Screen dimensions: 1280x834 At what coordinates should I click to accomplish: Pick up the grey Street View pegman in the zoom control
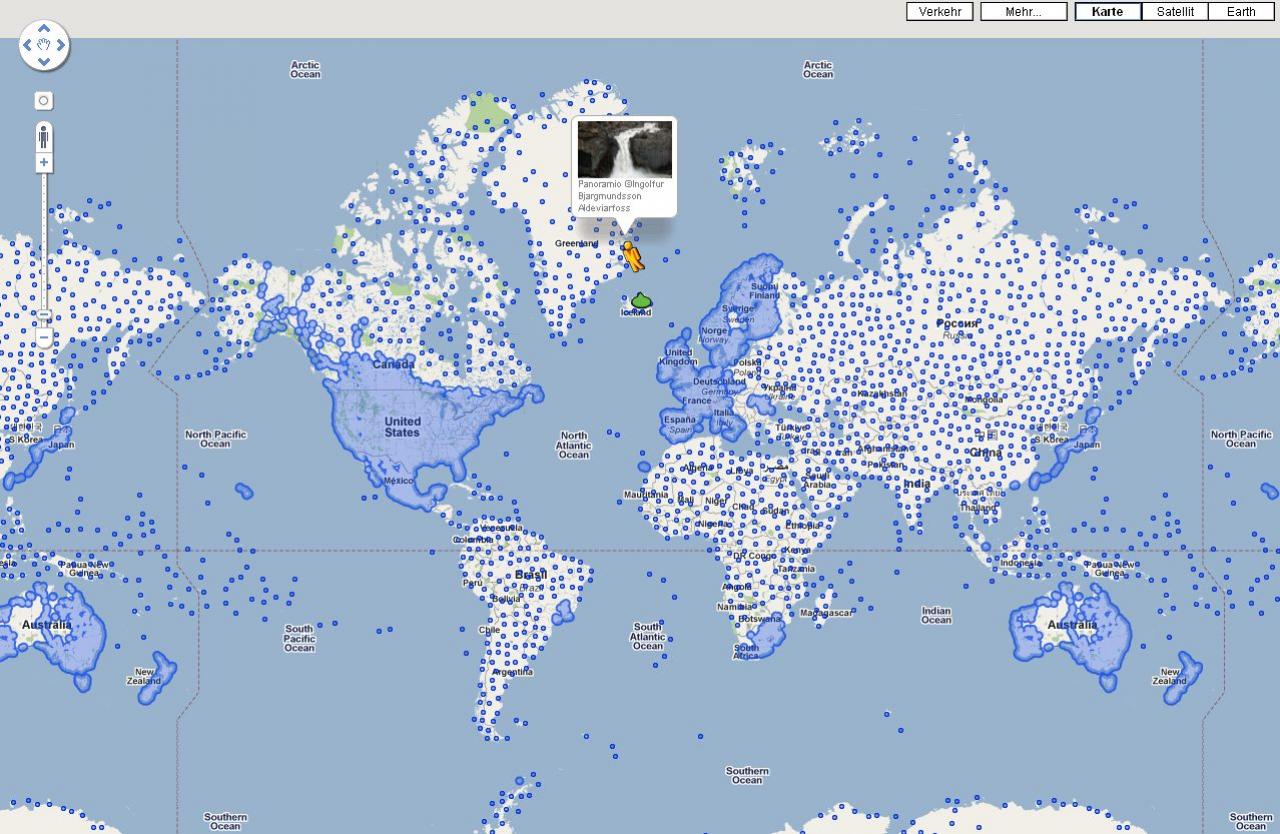click(44, 136)
